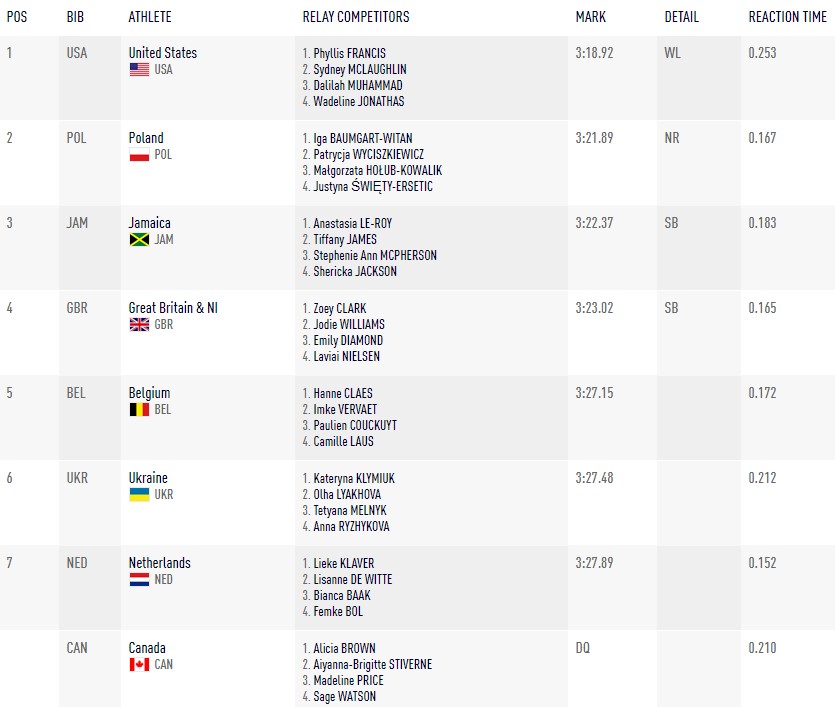Click the Great Britain flag icon

(139, 324)
